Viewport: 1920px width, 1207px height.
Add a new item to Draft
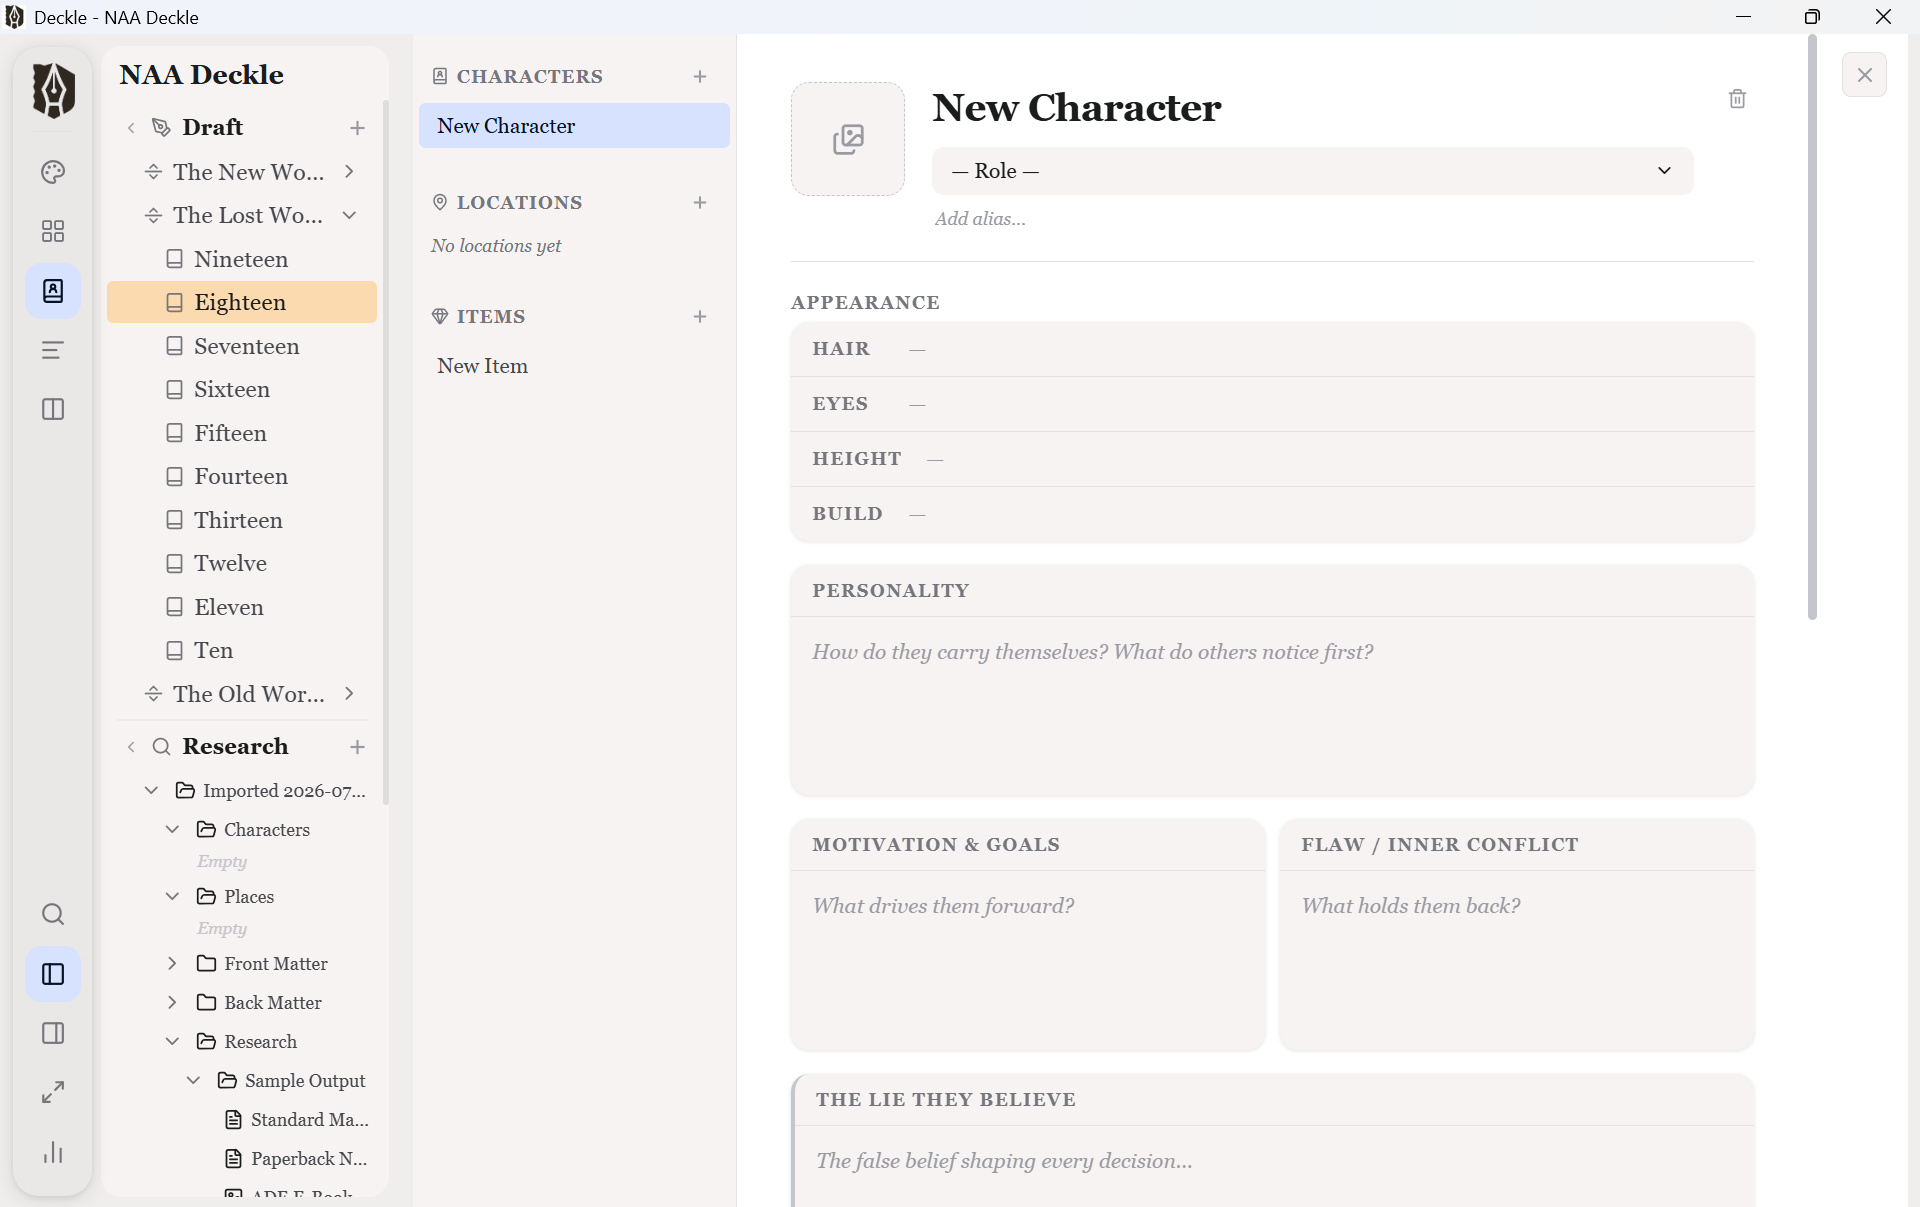[357, 128]
